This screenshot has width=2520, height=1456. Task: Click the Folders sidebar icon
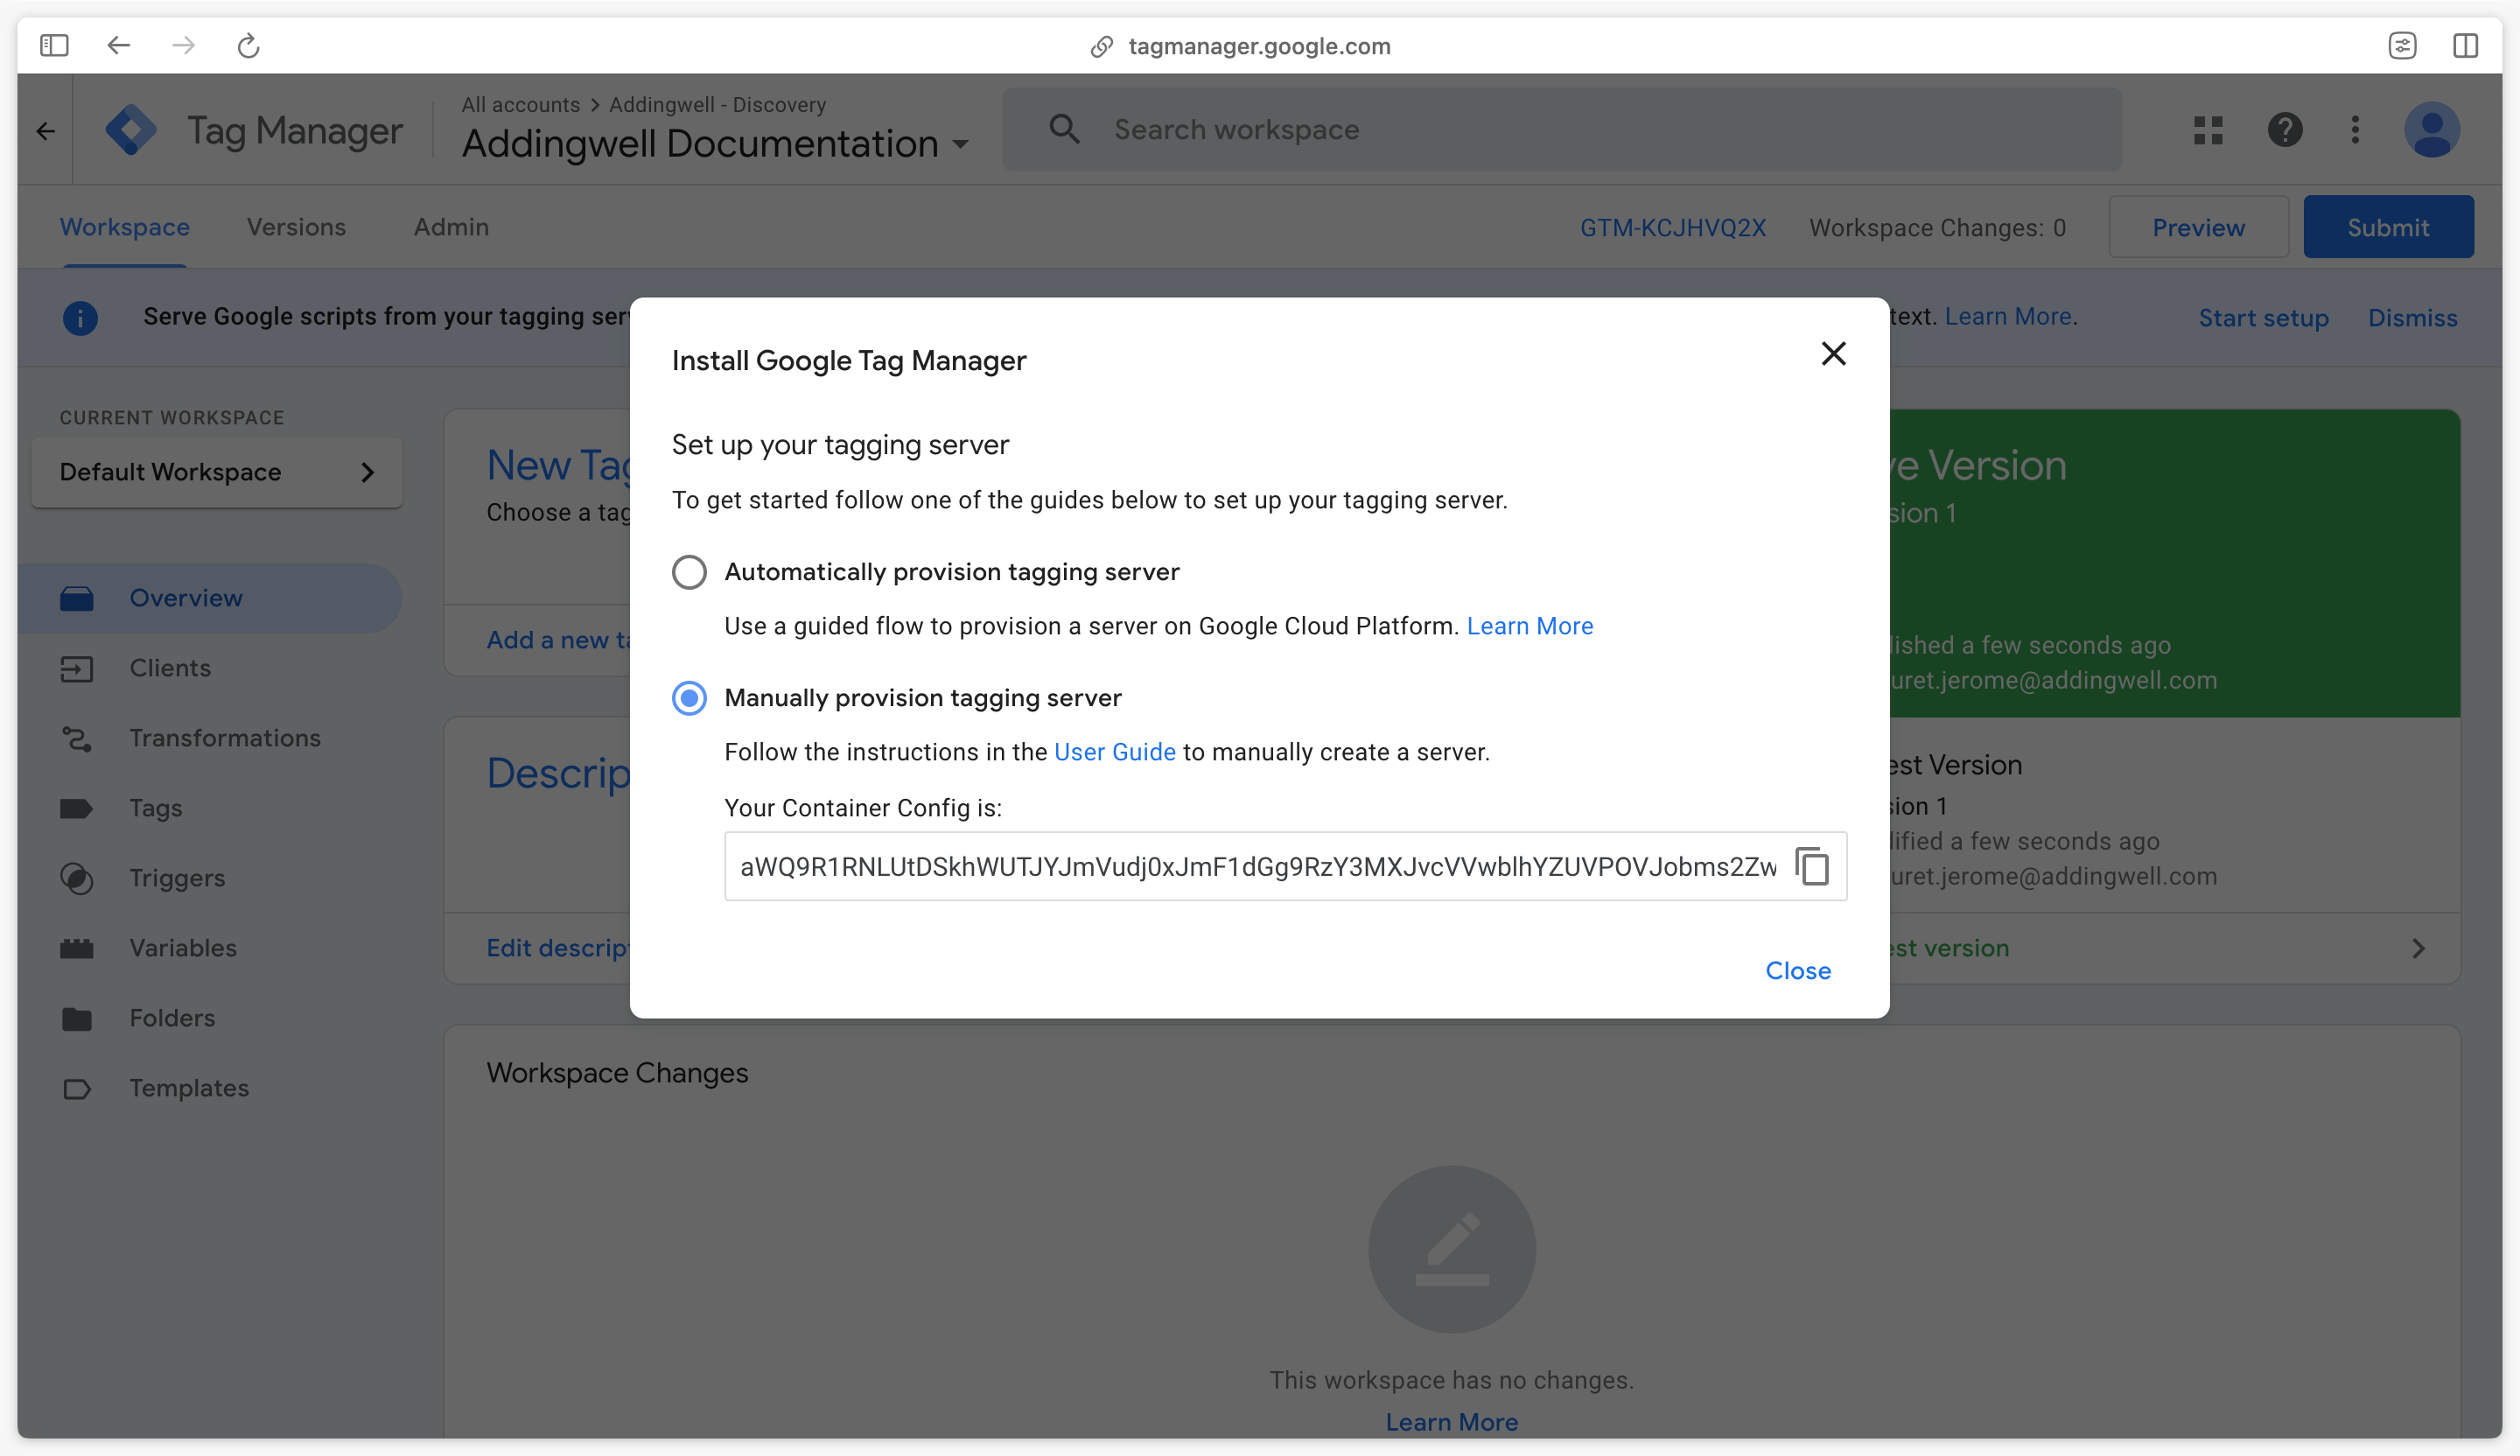76,1018
